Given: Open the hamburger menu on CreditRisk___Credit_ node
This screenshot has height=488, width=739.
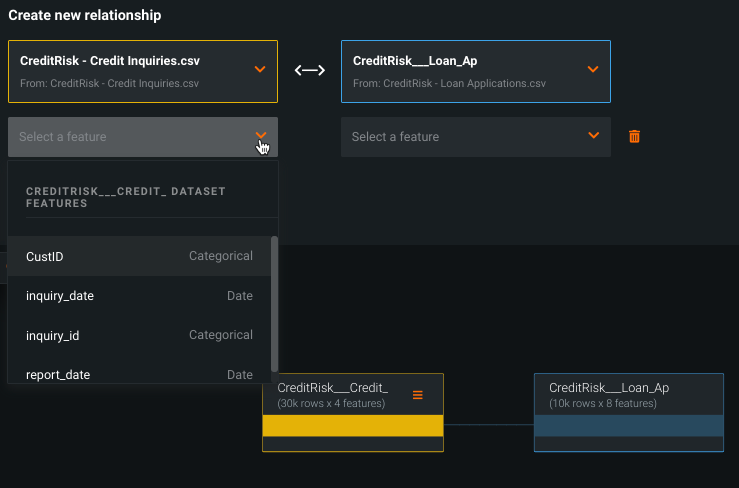Looking at the screenshot, I should point(418,395).
